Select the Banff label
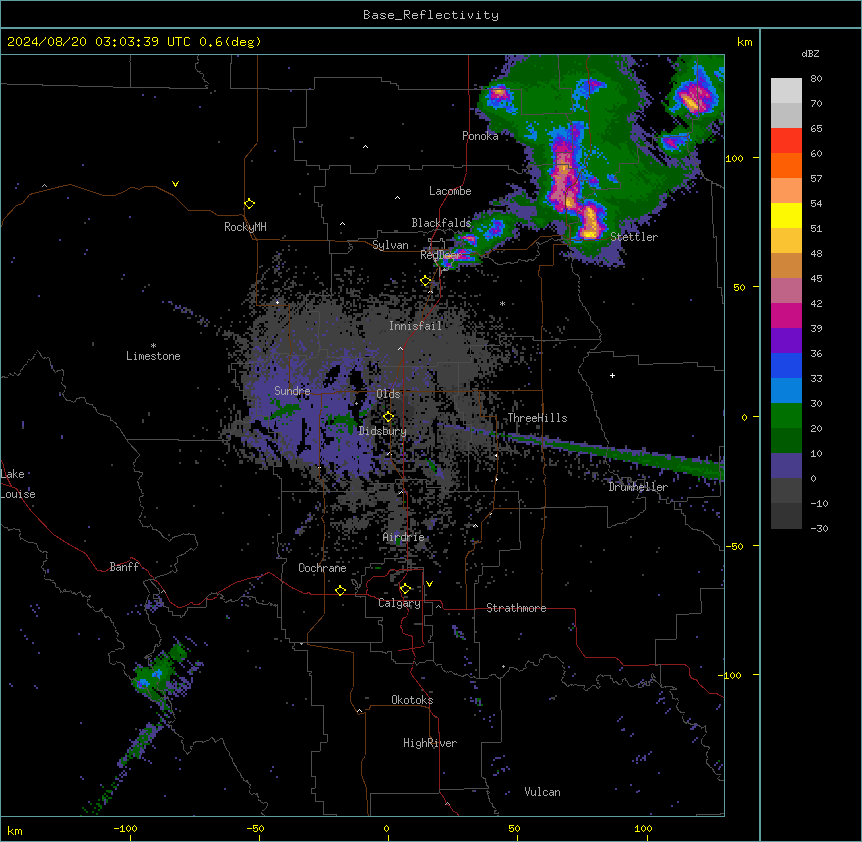This screenshot has height=842, width=862. pos(124,567)
